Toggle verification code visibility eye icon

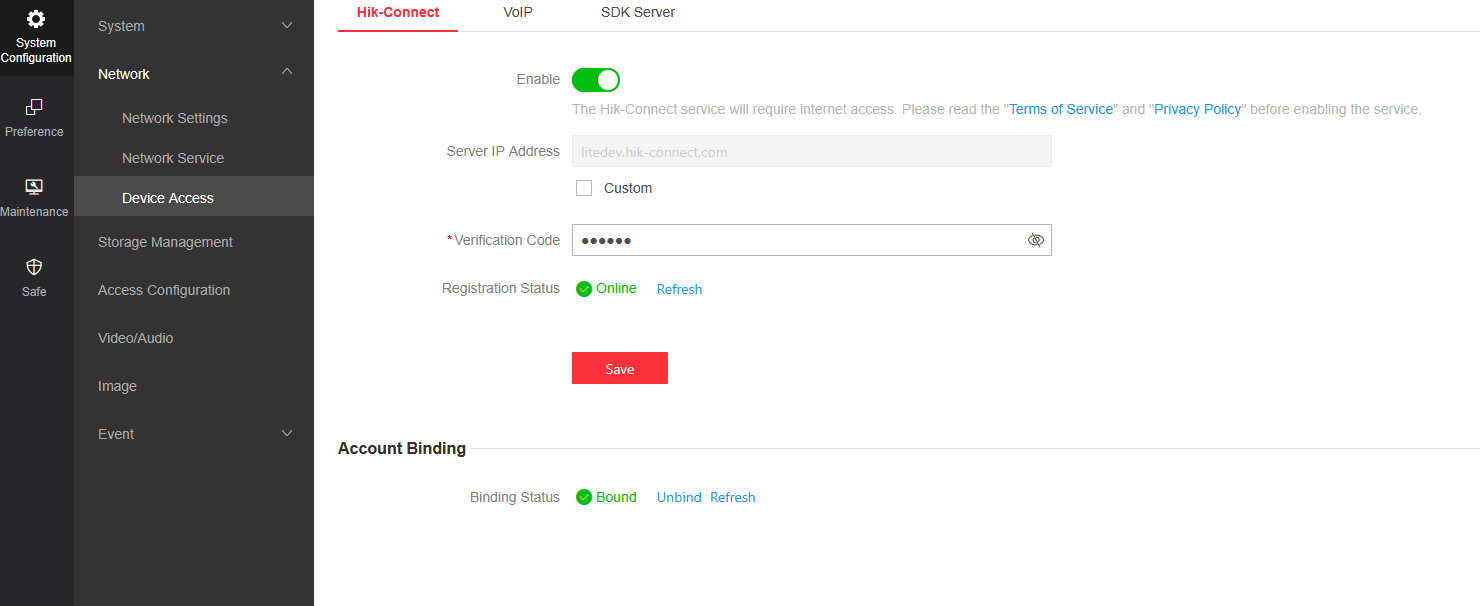pos(1036,240)
